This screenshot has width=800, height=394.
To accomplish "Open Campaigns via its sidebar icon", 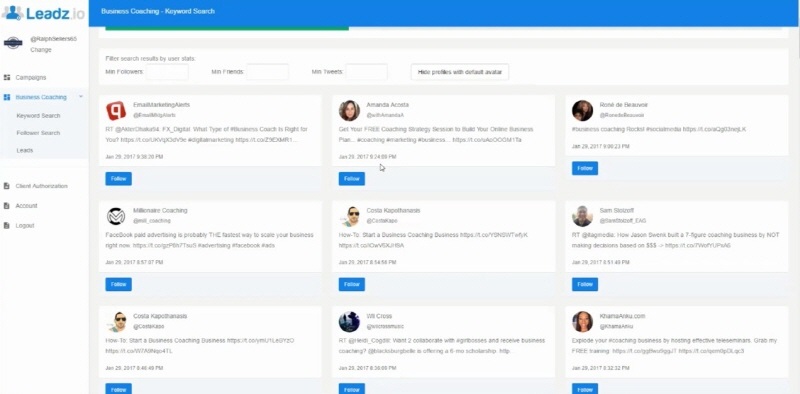I will click(7, 78).
